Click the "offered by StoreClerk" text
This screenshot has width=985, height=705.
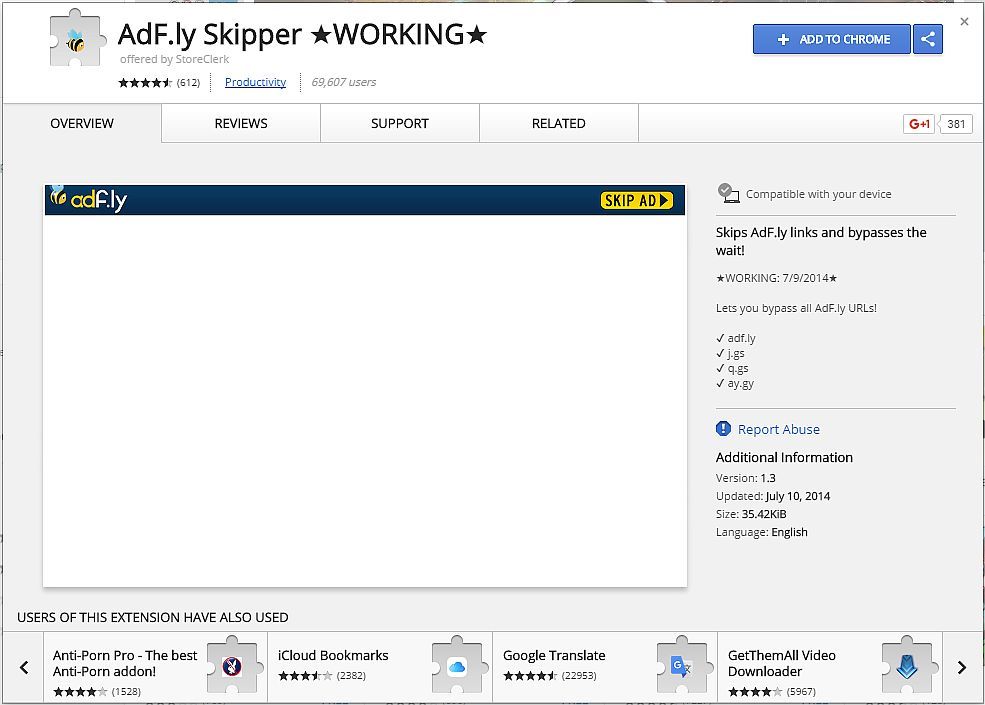[175, 59]
